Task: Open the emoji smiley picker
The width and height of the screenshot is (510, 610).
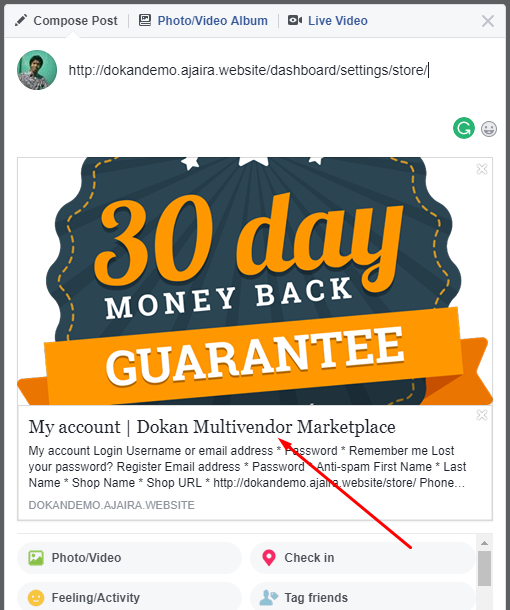Action: 489,129
